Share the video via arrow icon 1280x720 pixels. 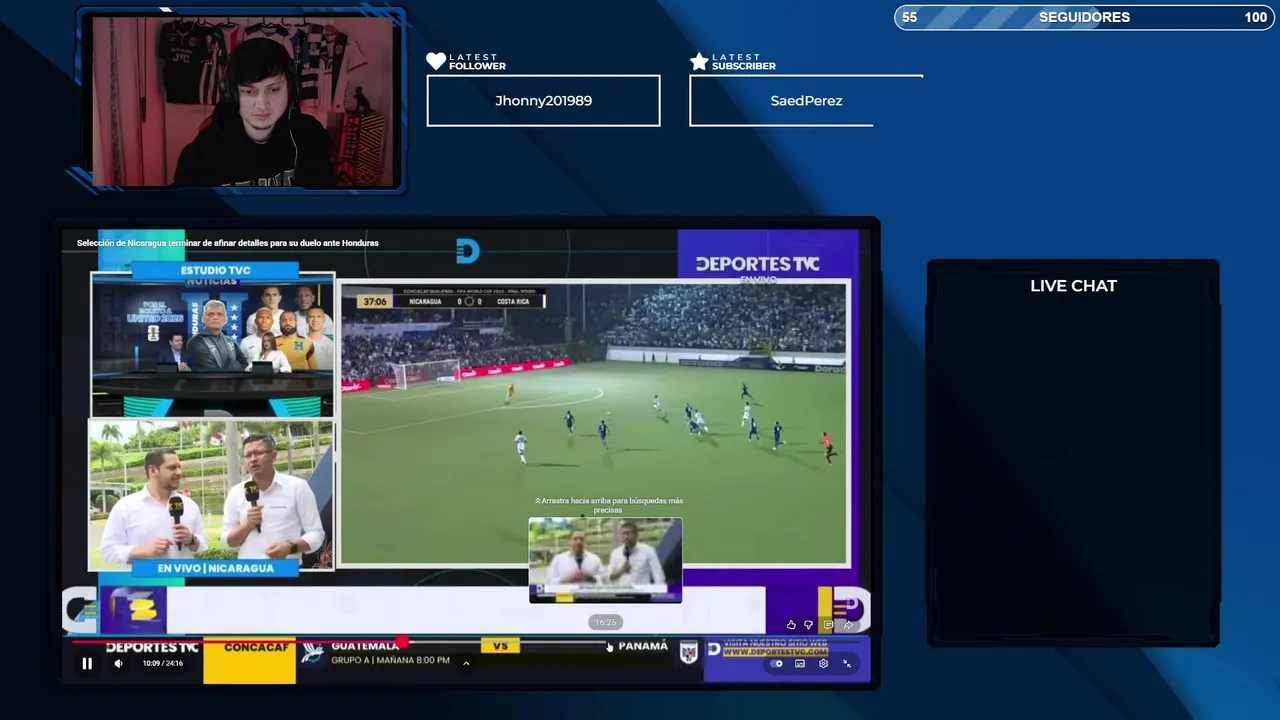click(848, 625)
